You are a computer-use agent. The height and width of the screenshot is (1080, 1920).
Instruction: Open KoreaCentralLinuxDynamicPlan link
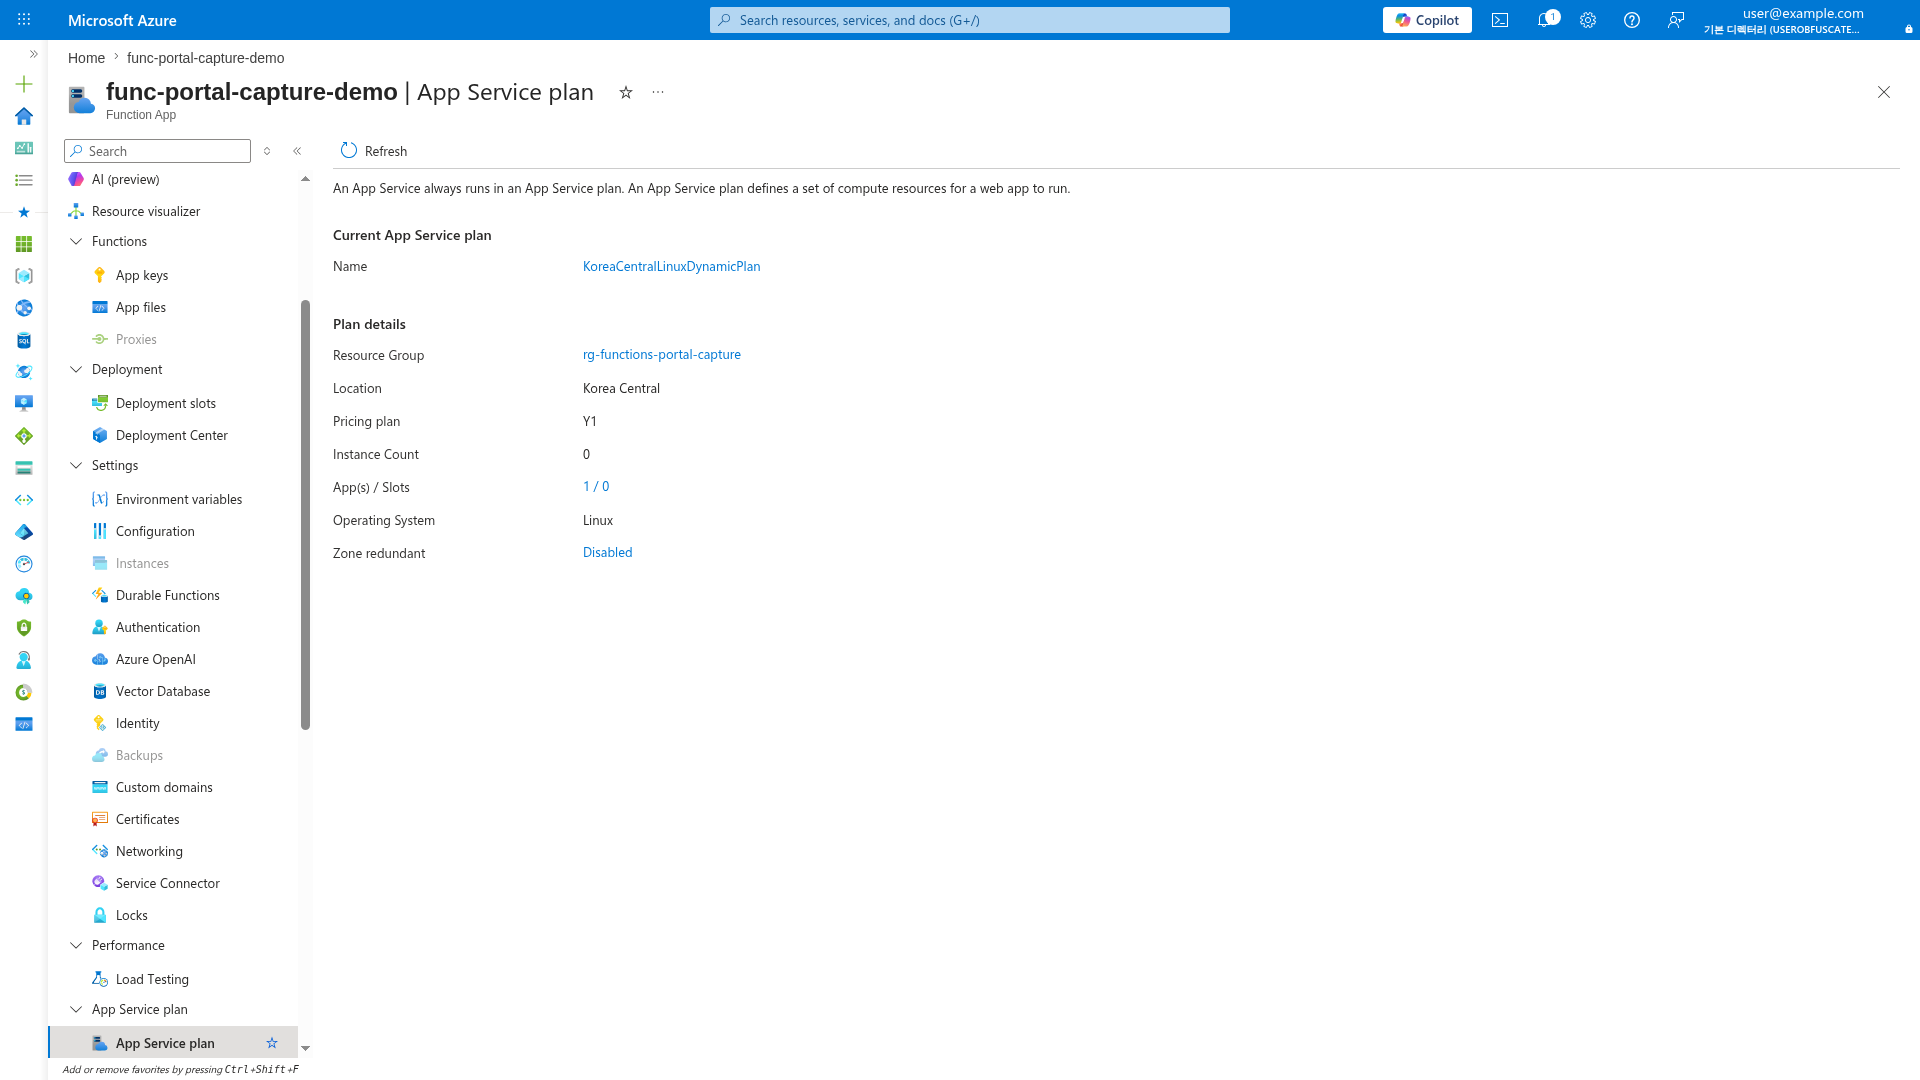point(671,266)
